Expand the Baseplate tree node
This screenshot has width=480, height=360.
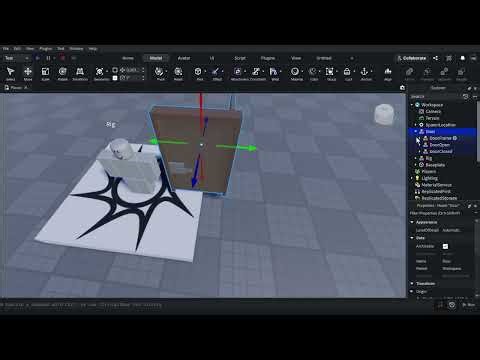pos(416,165)
